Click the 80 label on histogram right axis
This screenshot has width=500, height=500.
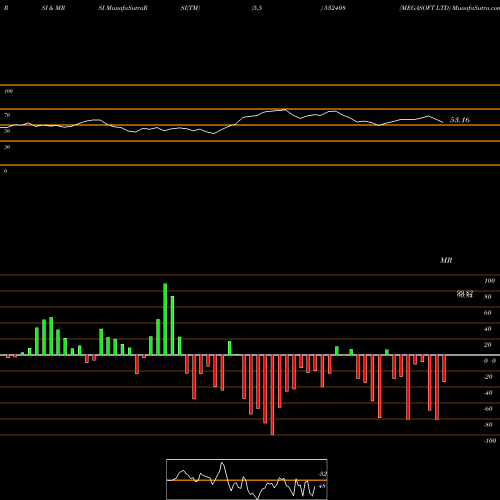(488, 297)
